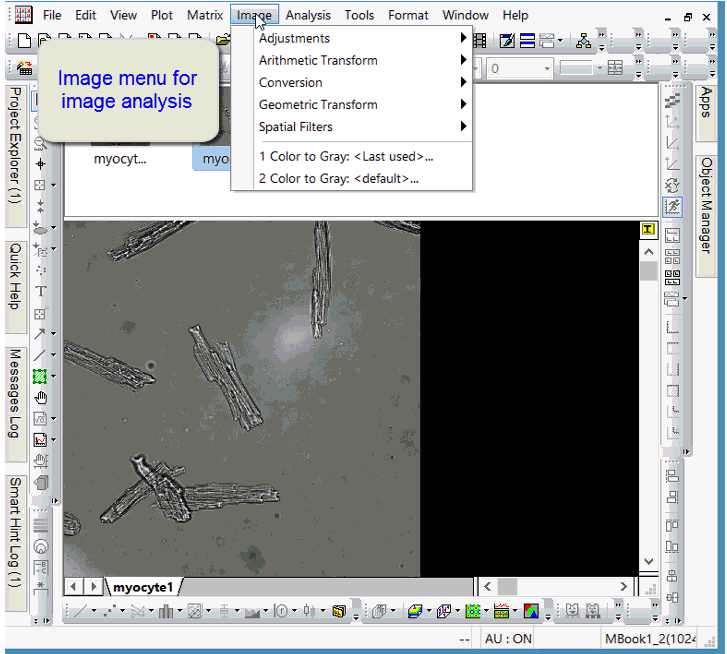Click the Rescale running-figure icon
727x654 pixels.
coord(672,206)
